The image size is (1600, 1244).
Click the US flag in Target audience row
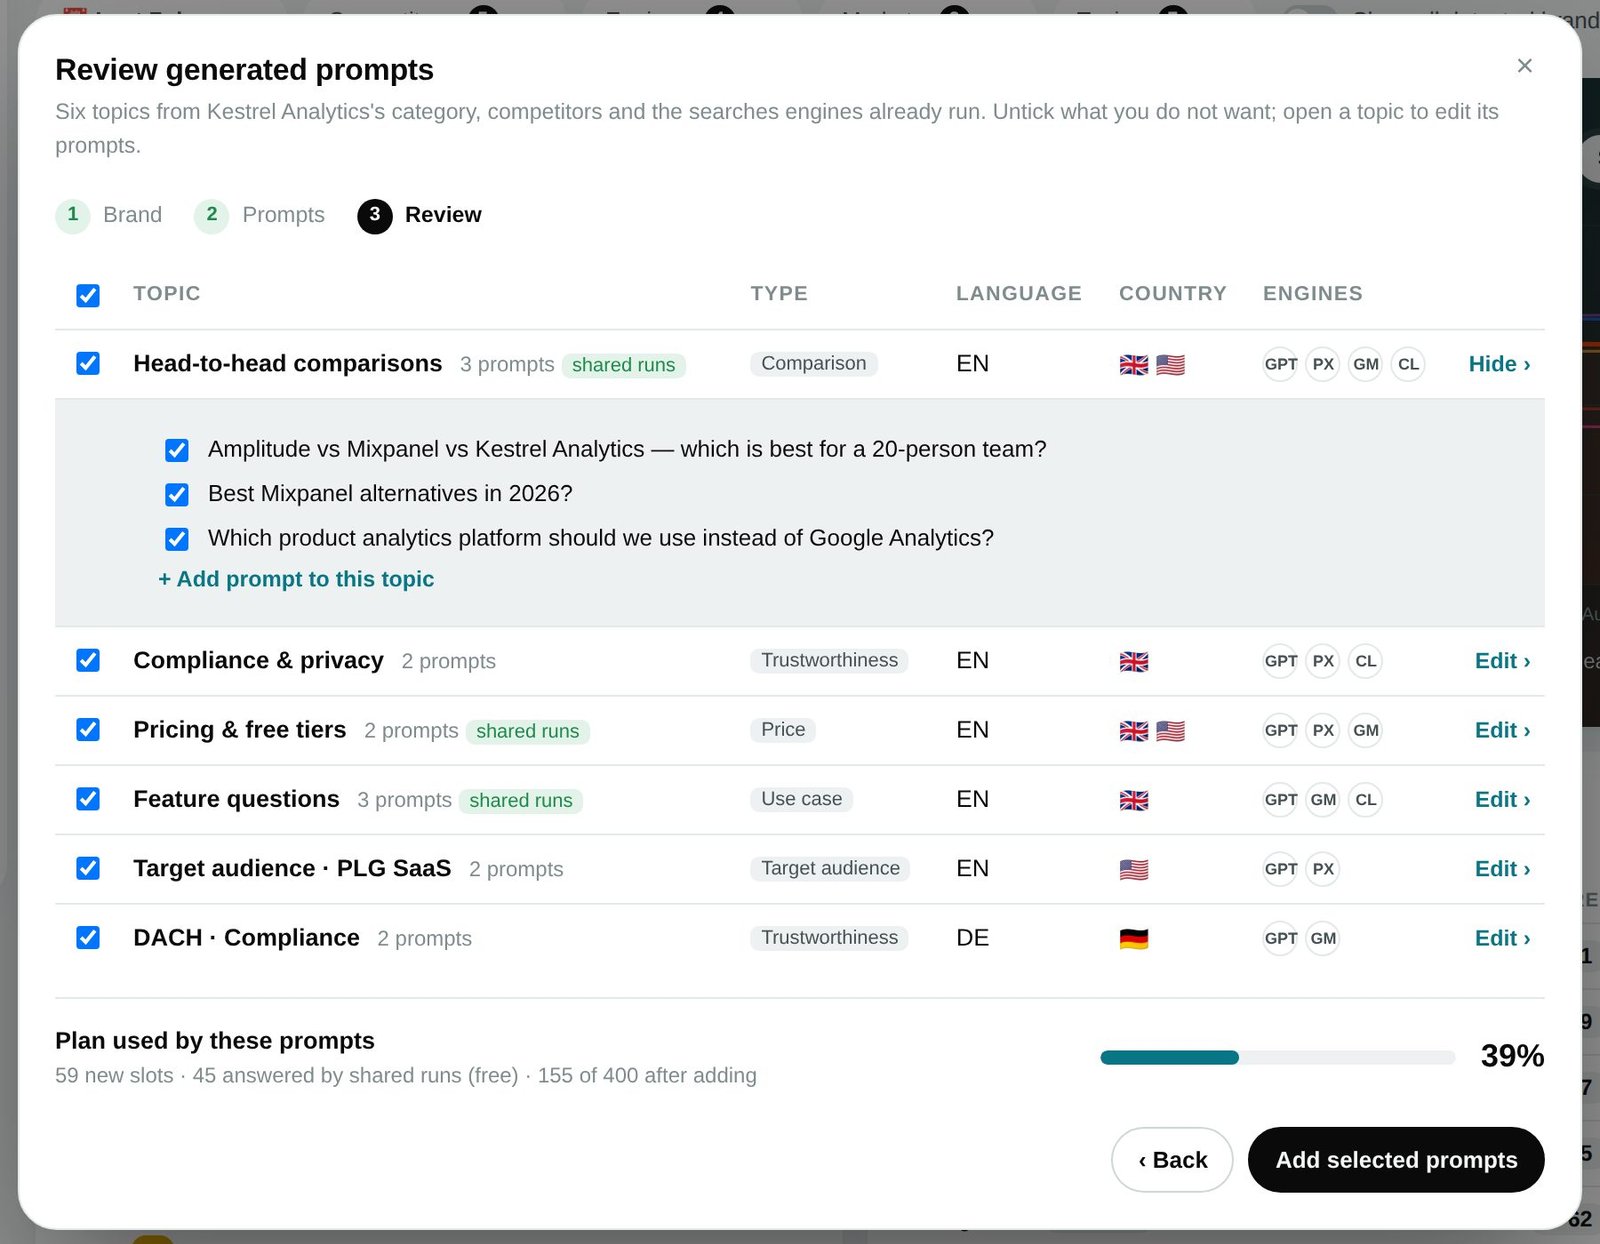1134,869
